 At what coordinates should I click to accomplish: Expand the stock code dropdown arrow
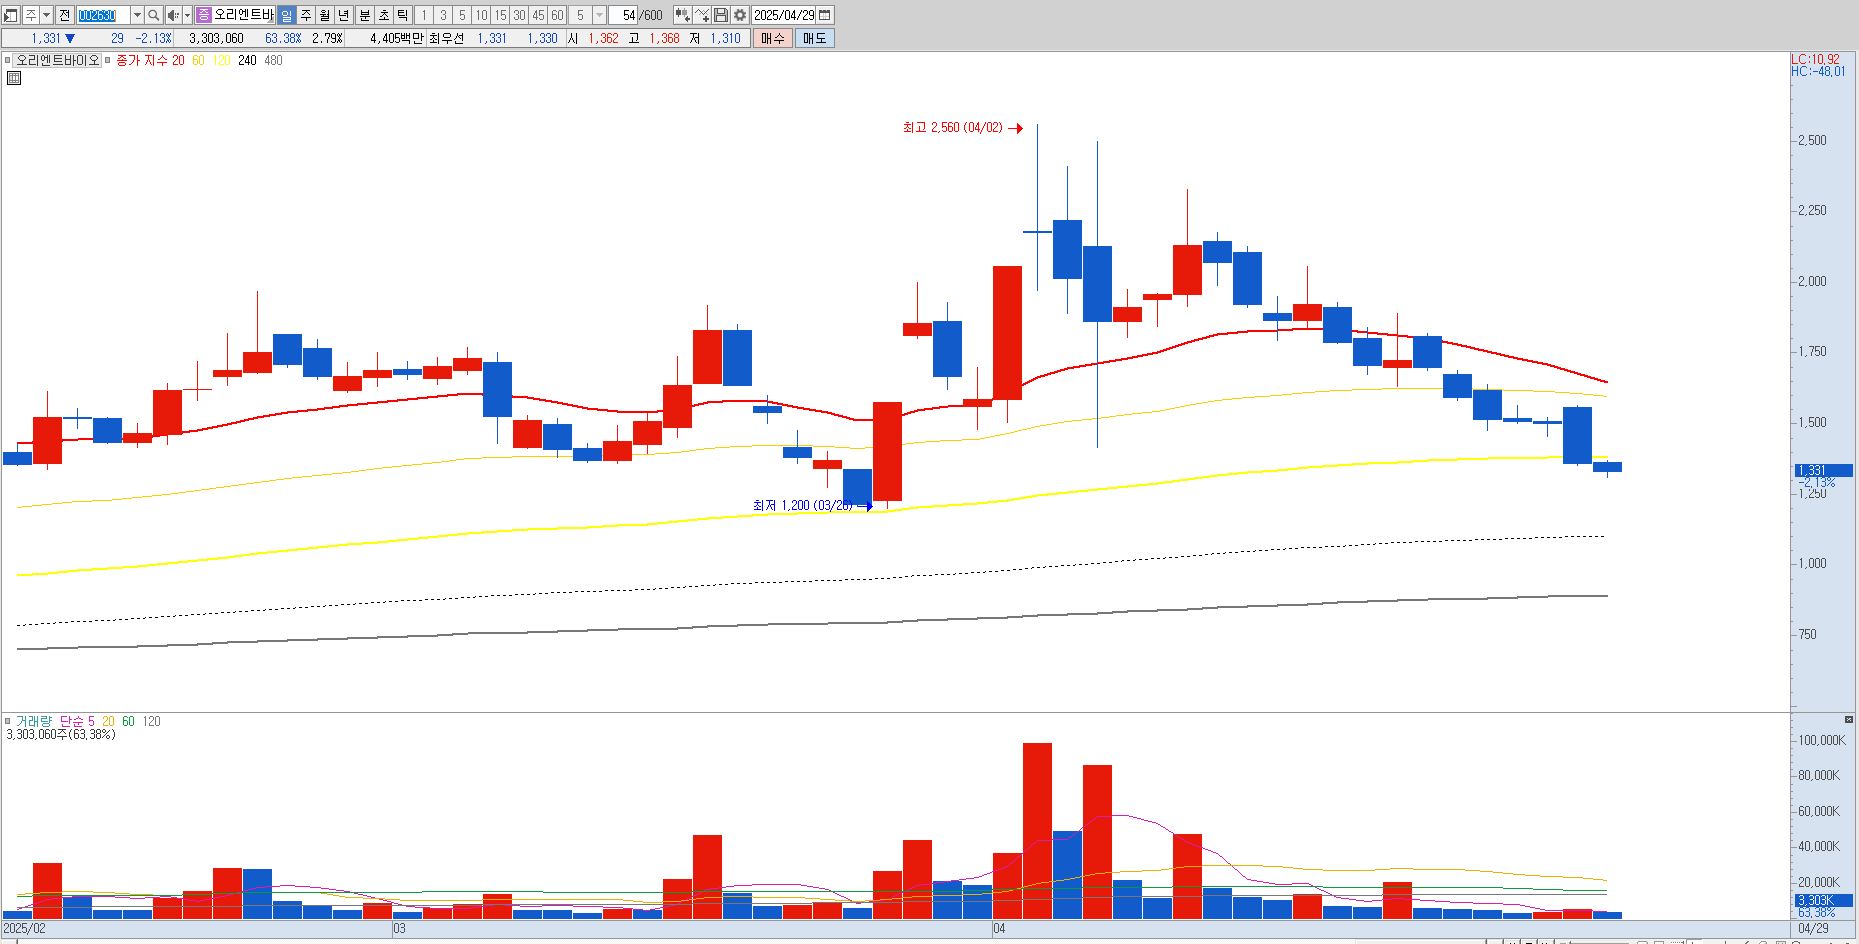click(137, 15)
